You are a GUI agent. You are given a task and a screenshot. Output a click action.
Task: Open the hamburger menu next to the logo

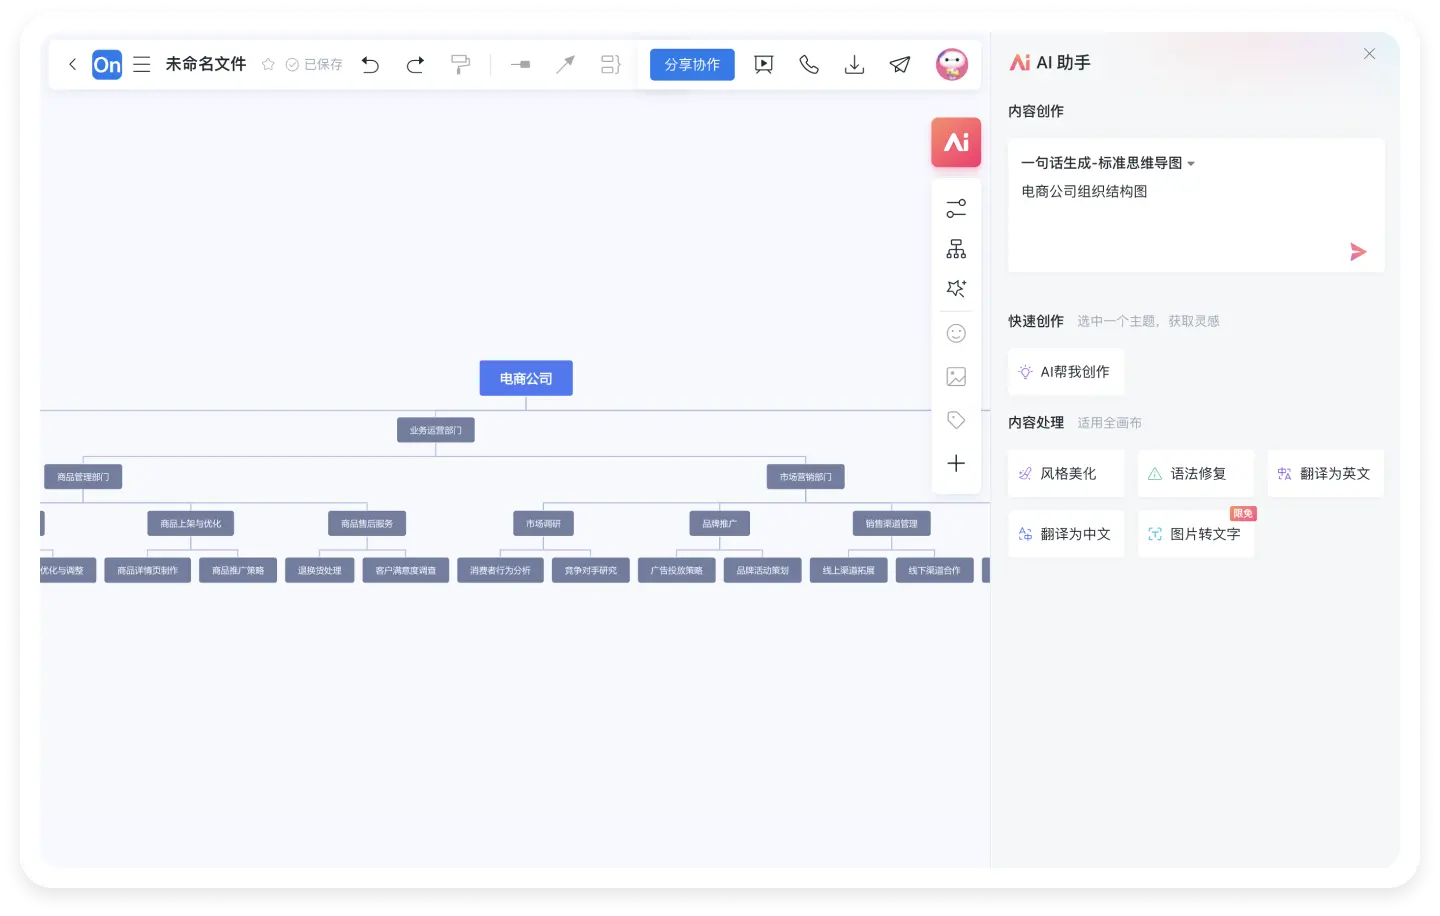click(141, 64)
